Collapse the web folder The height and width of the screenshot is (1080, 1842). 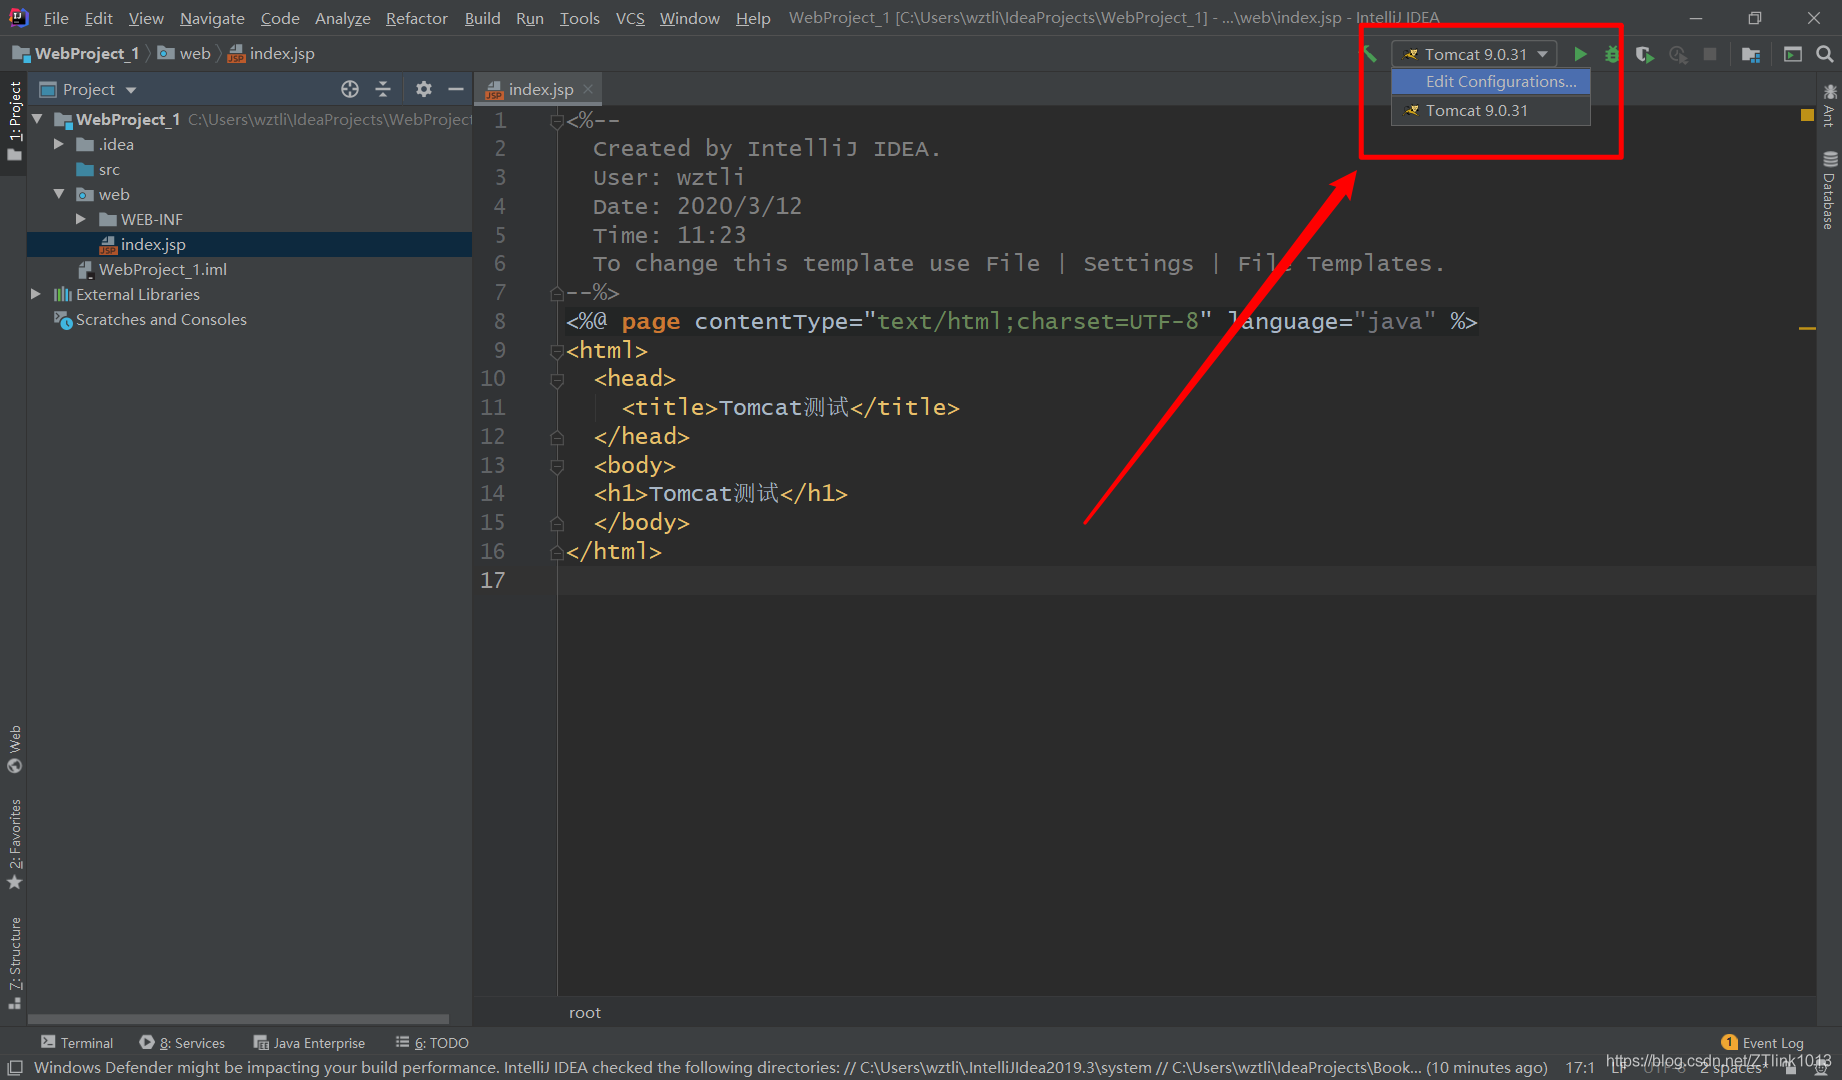59,194
